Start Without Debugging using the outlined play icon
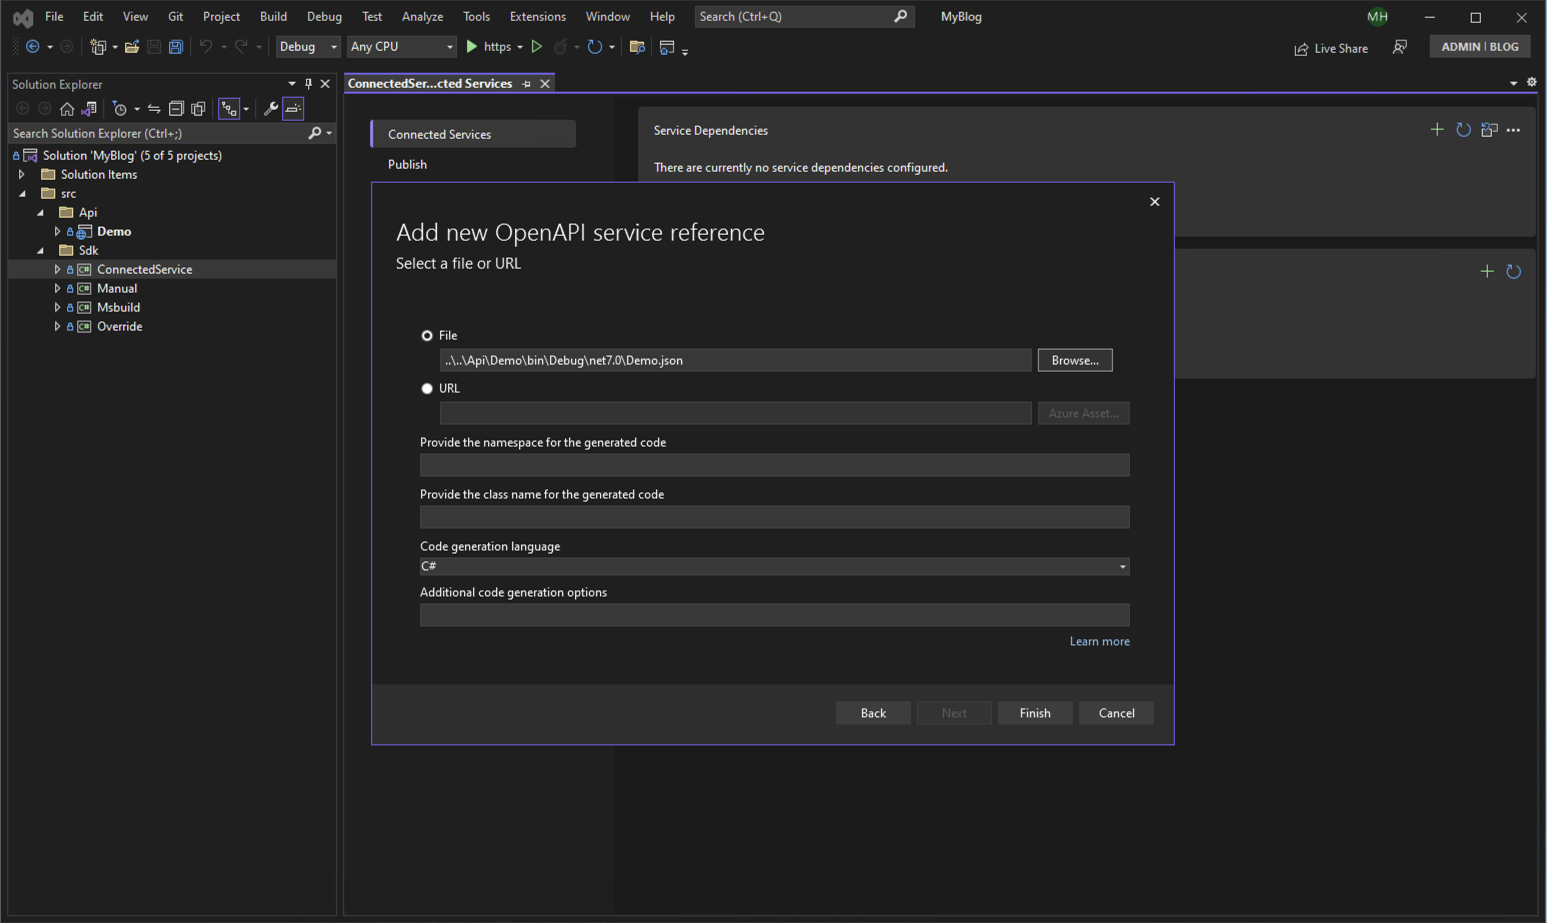Screen dimensions: 1547x923 tap(537, 47)
